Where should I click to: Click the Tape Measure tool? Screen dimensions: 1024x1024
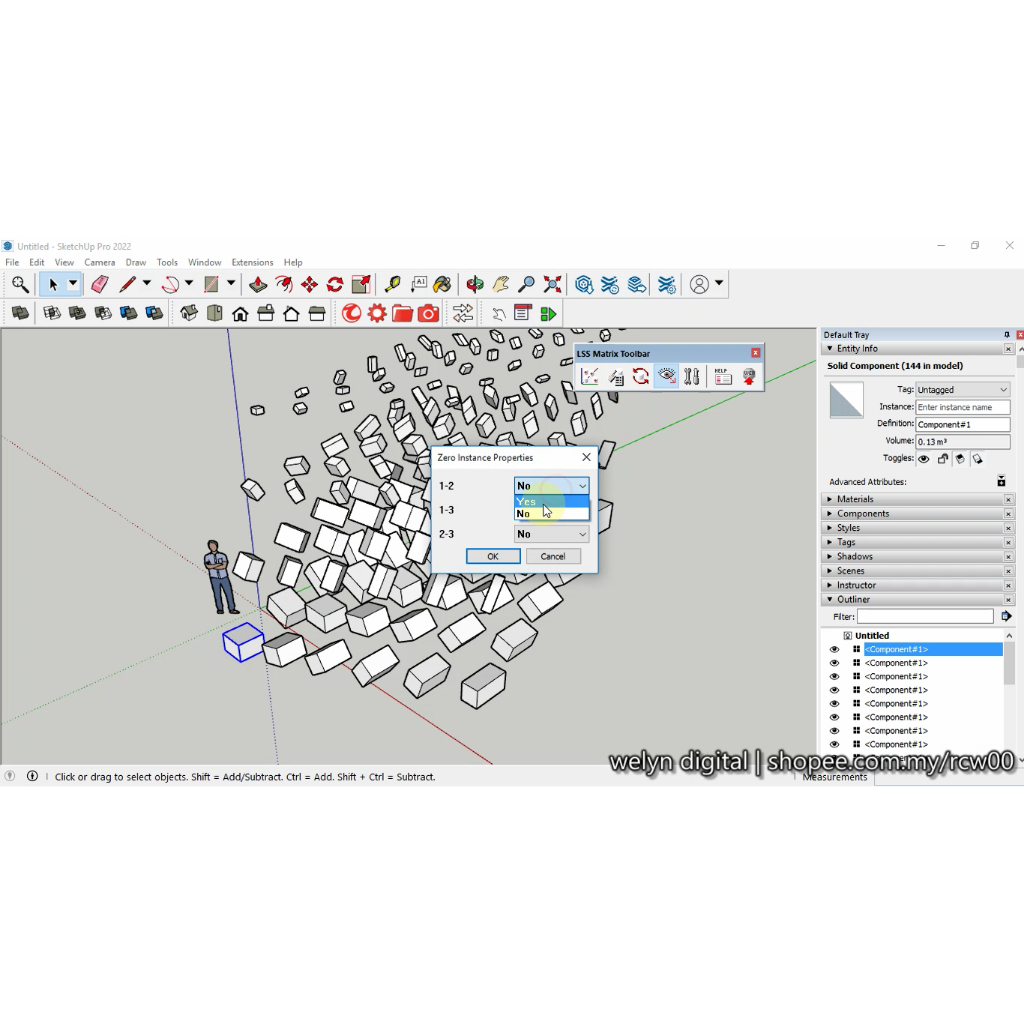(392, 285)
